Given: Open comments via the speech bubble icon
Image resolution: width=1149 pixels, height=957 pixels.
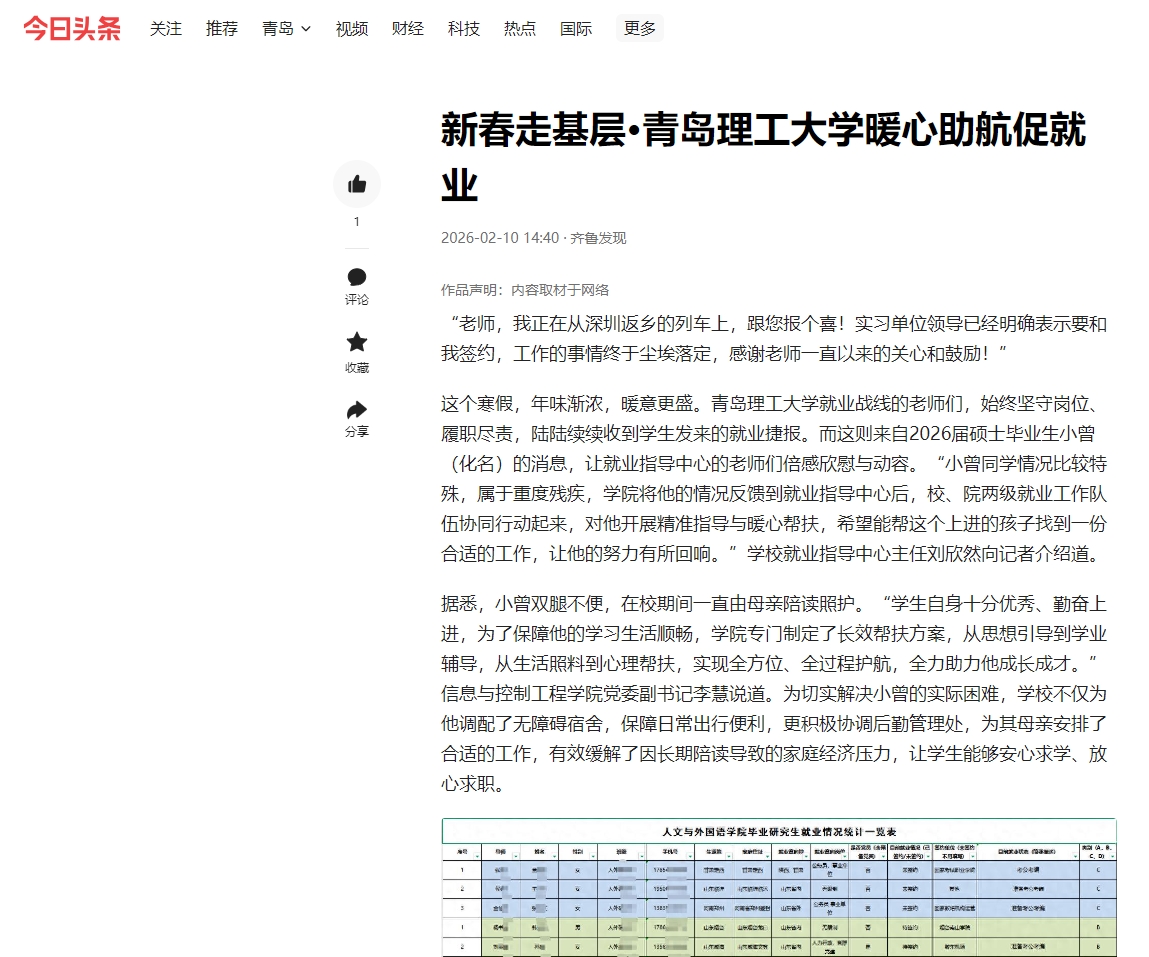Looking at the screenshot, I should (x=357, y=277).
